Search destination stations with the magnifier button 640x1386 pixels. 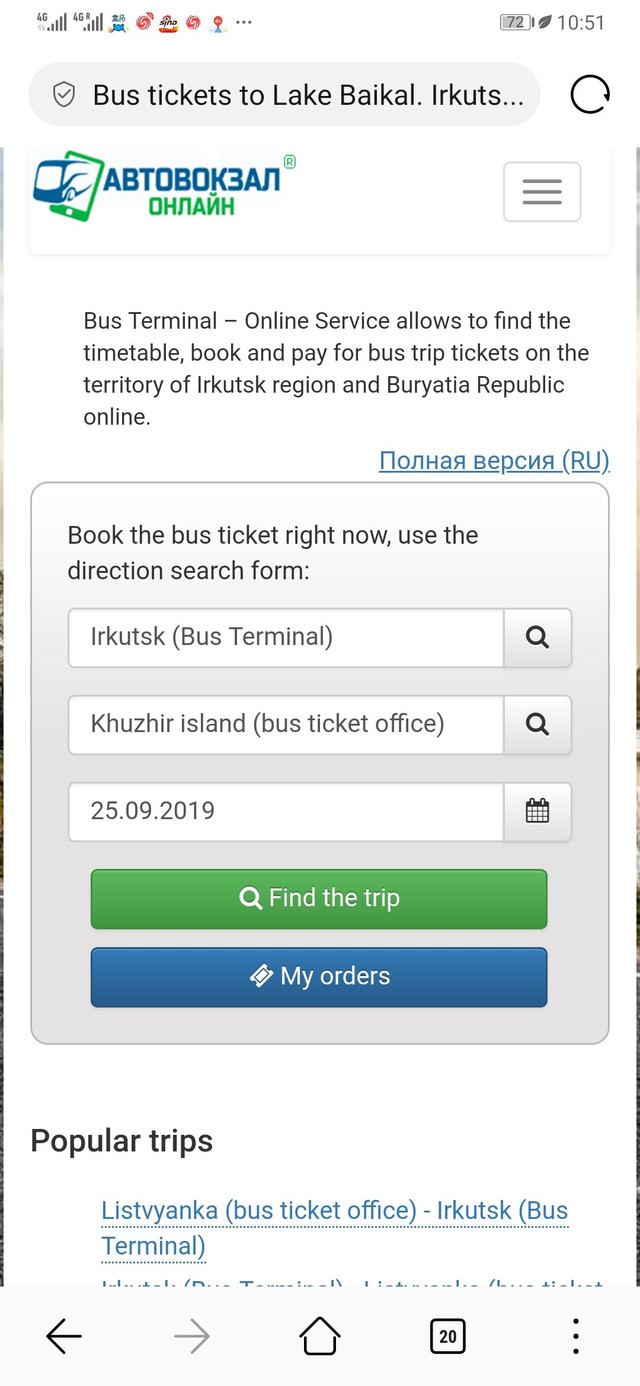(537, 724)
